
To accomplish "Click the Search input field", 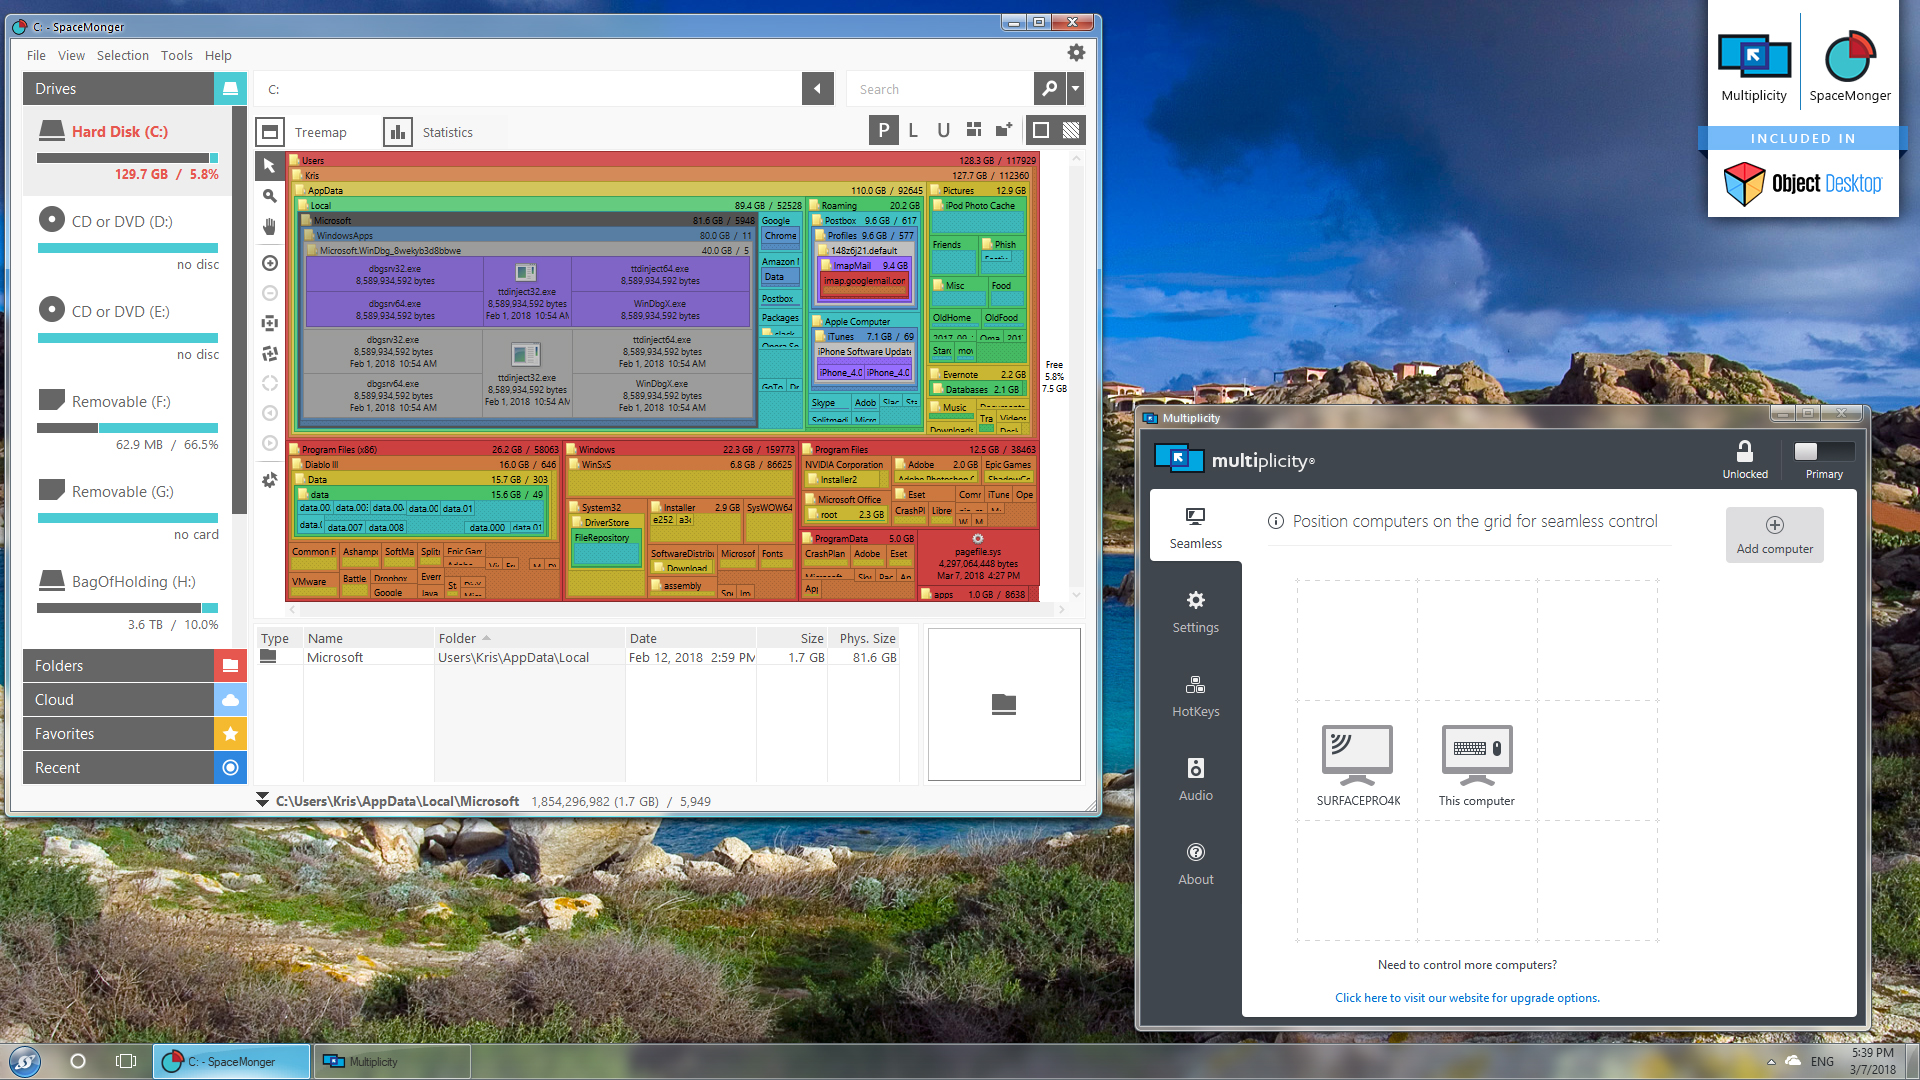I will pos(940,89).
